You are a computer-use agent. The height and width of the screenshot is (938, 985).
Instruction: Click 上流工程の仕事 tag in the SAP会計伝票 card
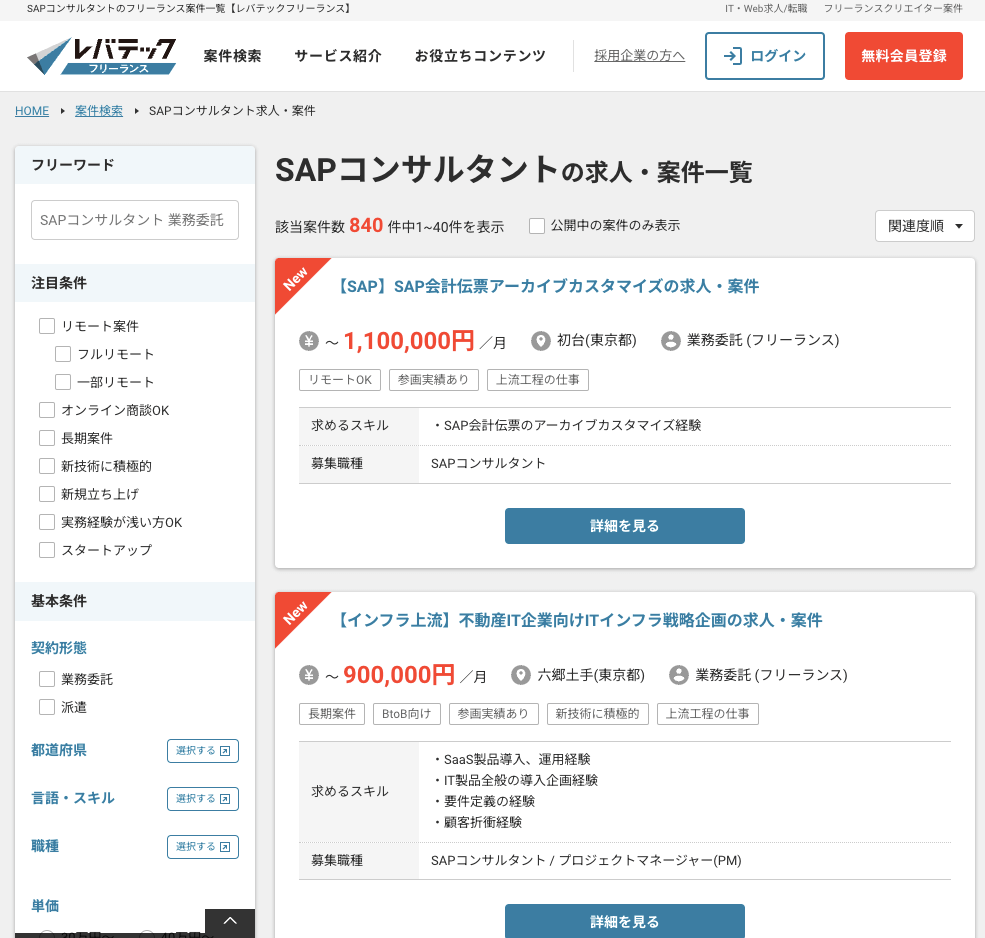(x=538, y=380)
